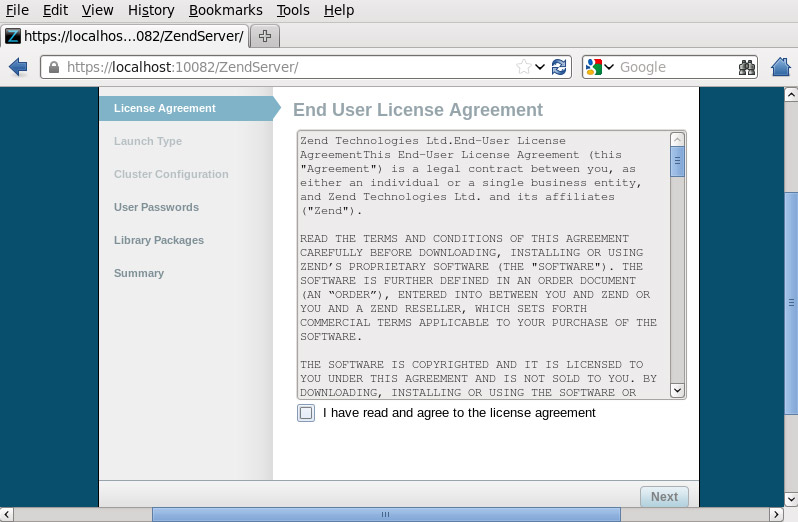Image resolution: width=798 pixels, height=522 pixels.
Task: Open the Tools menu
Action: [x=293, y=10]
